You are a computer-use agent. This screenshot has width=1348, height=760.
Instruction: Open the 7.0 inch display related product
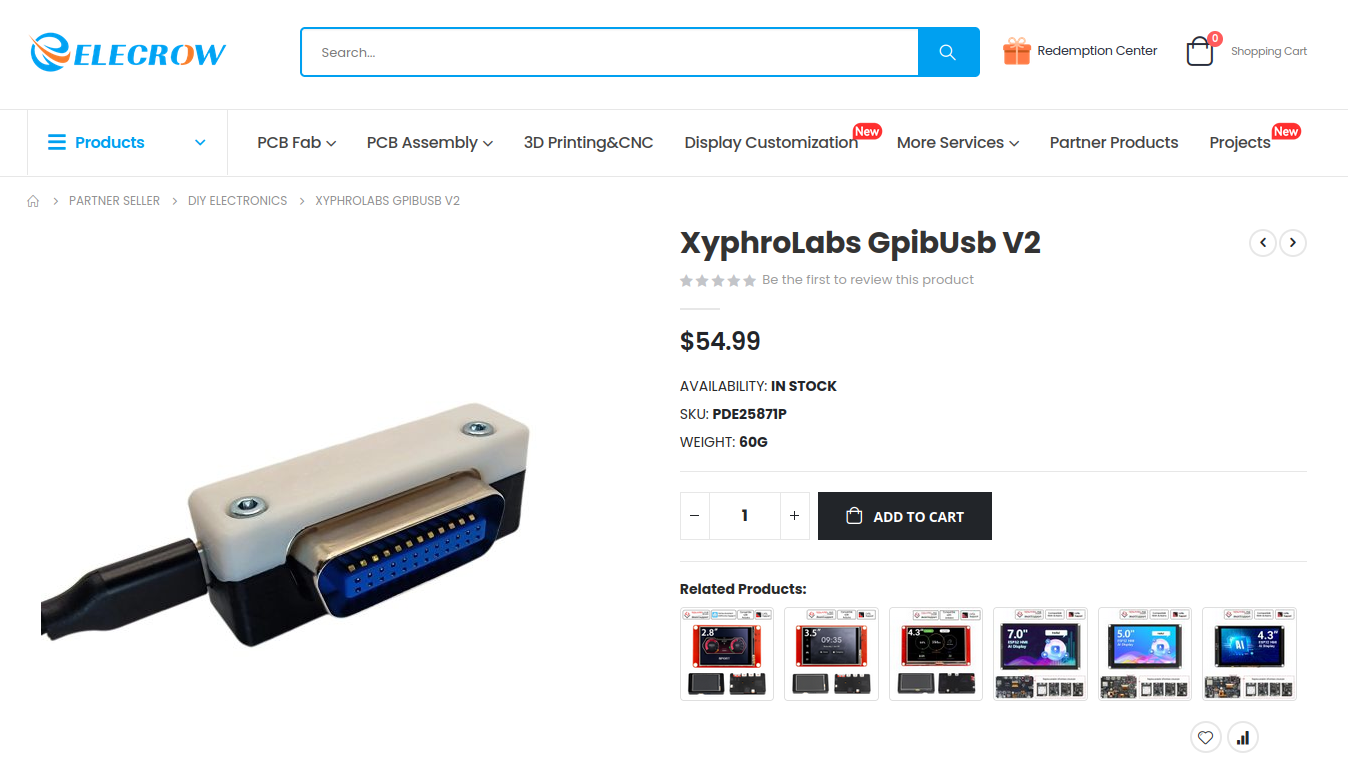(1040, 654)
